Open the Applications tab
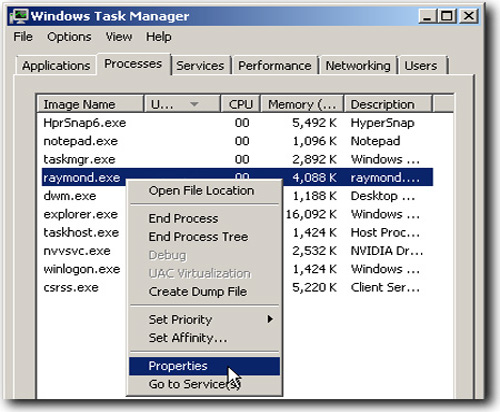 56,65
